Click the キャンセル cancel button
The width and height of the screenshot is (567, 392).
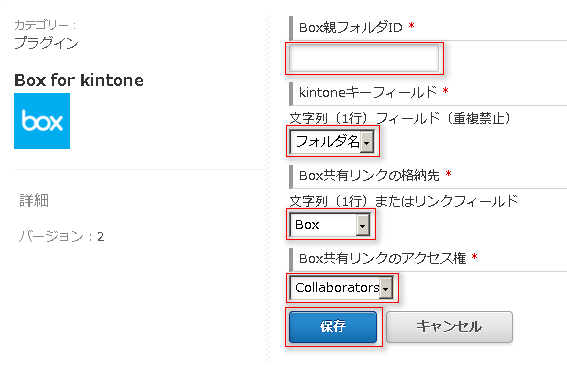click(449, 327)
